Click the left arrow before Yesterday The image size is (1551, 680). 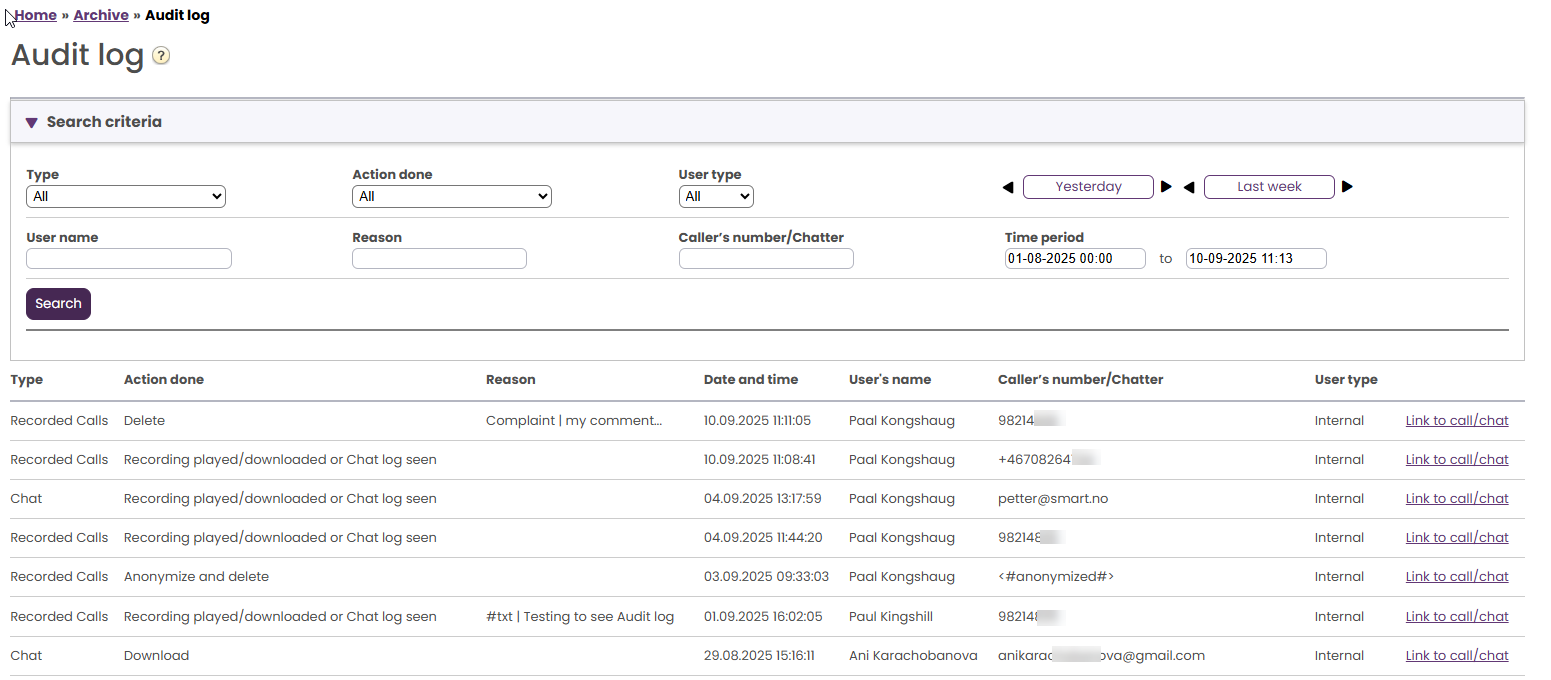[1008, 187]
